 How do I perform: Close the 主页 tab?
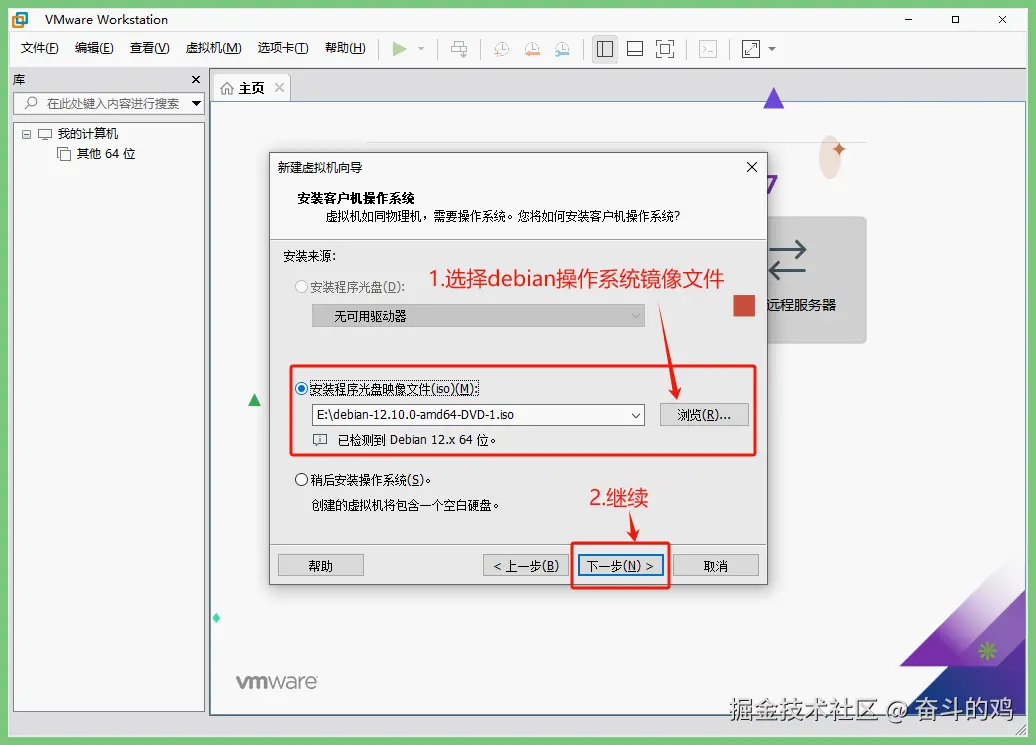[279, 87]
